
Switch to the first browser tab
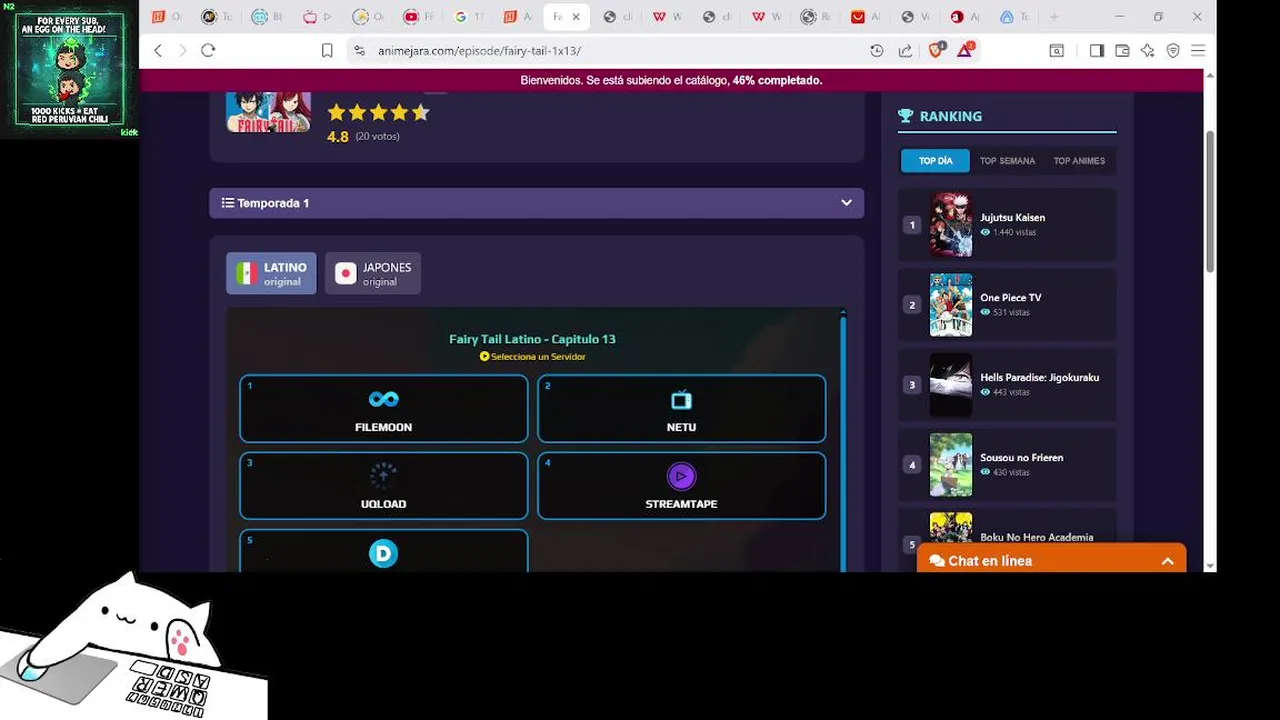166,17
